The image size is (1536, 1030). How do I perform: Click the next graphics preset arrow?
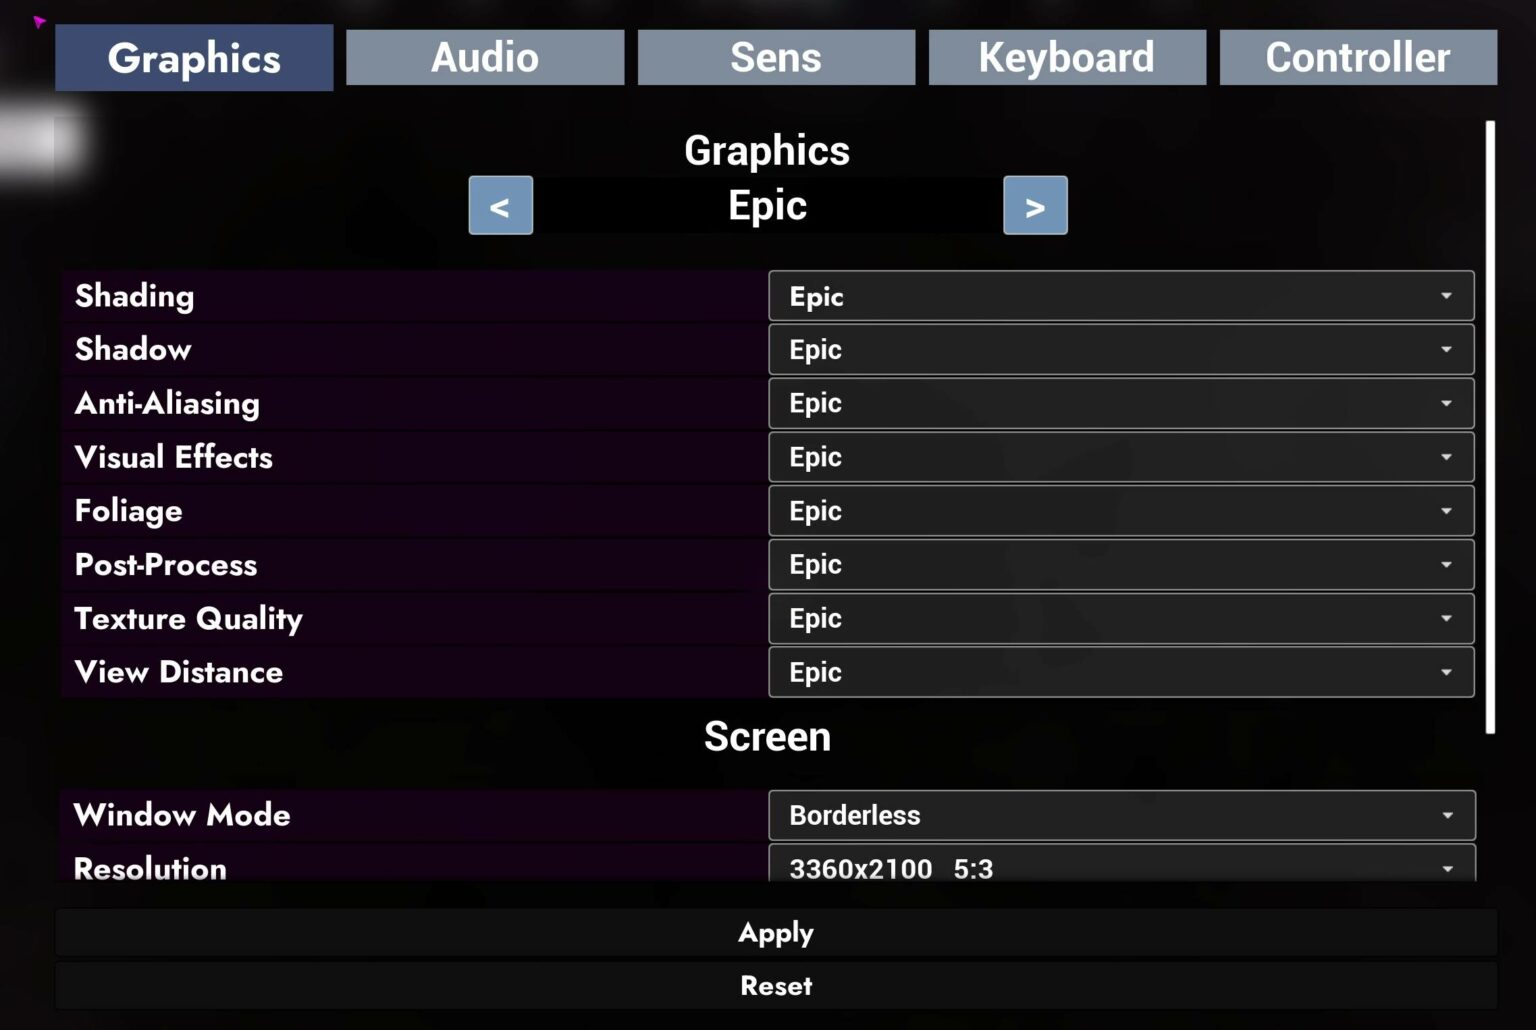(1035, 205)
